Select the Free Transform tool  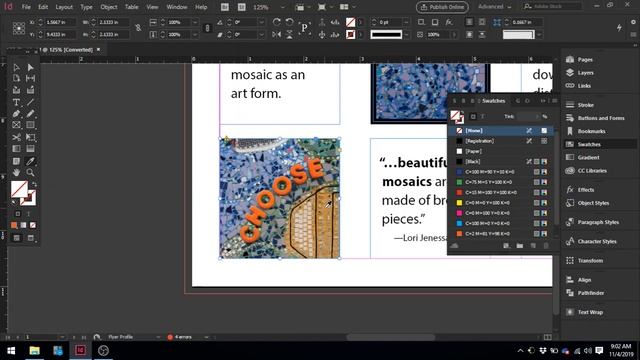point(31,137)
